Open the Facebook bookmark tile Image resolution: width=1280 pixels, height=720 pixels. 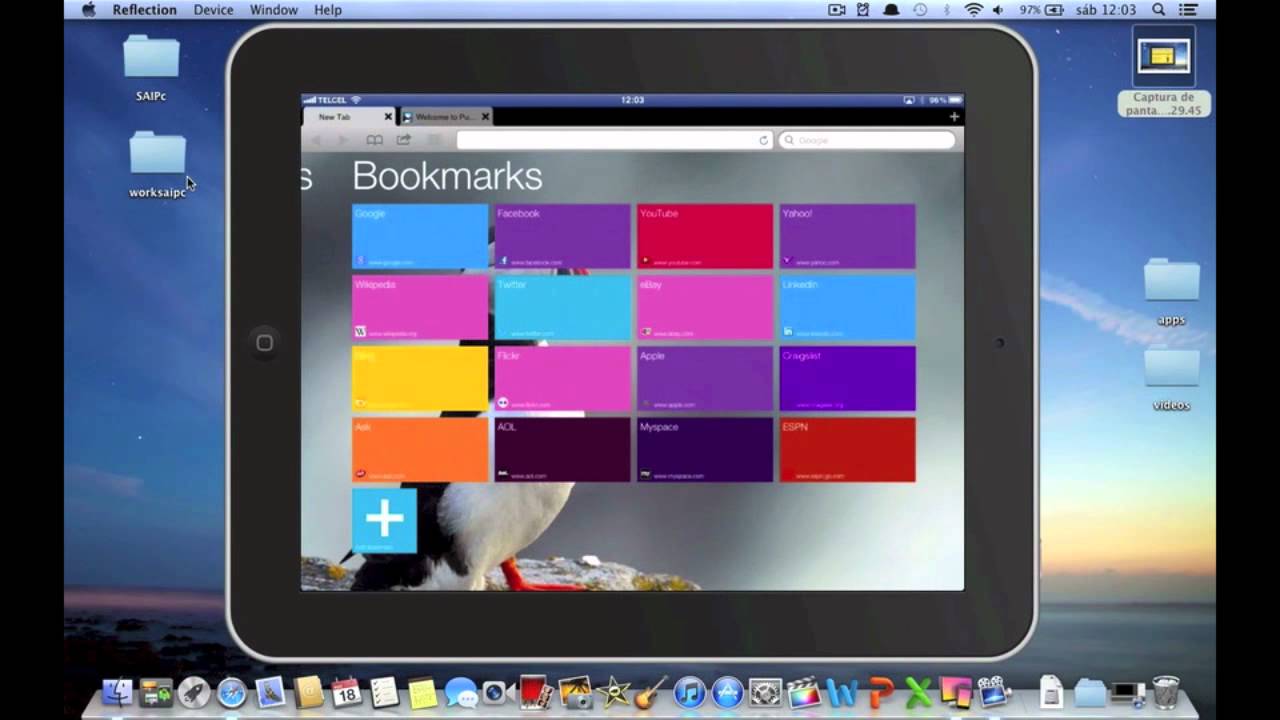click(562, 237)
